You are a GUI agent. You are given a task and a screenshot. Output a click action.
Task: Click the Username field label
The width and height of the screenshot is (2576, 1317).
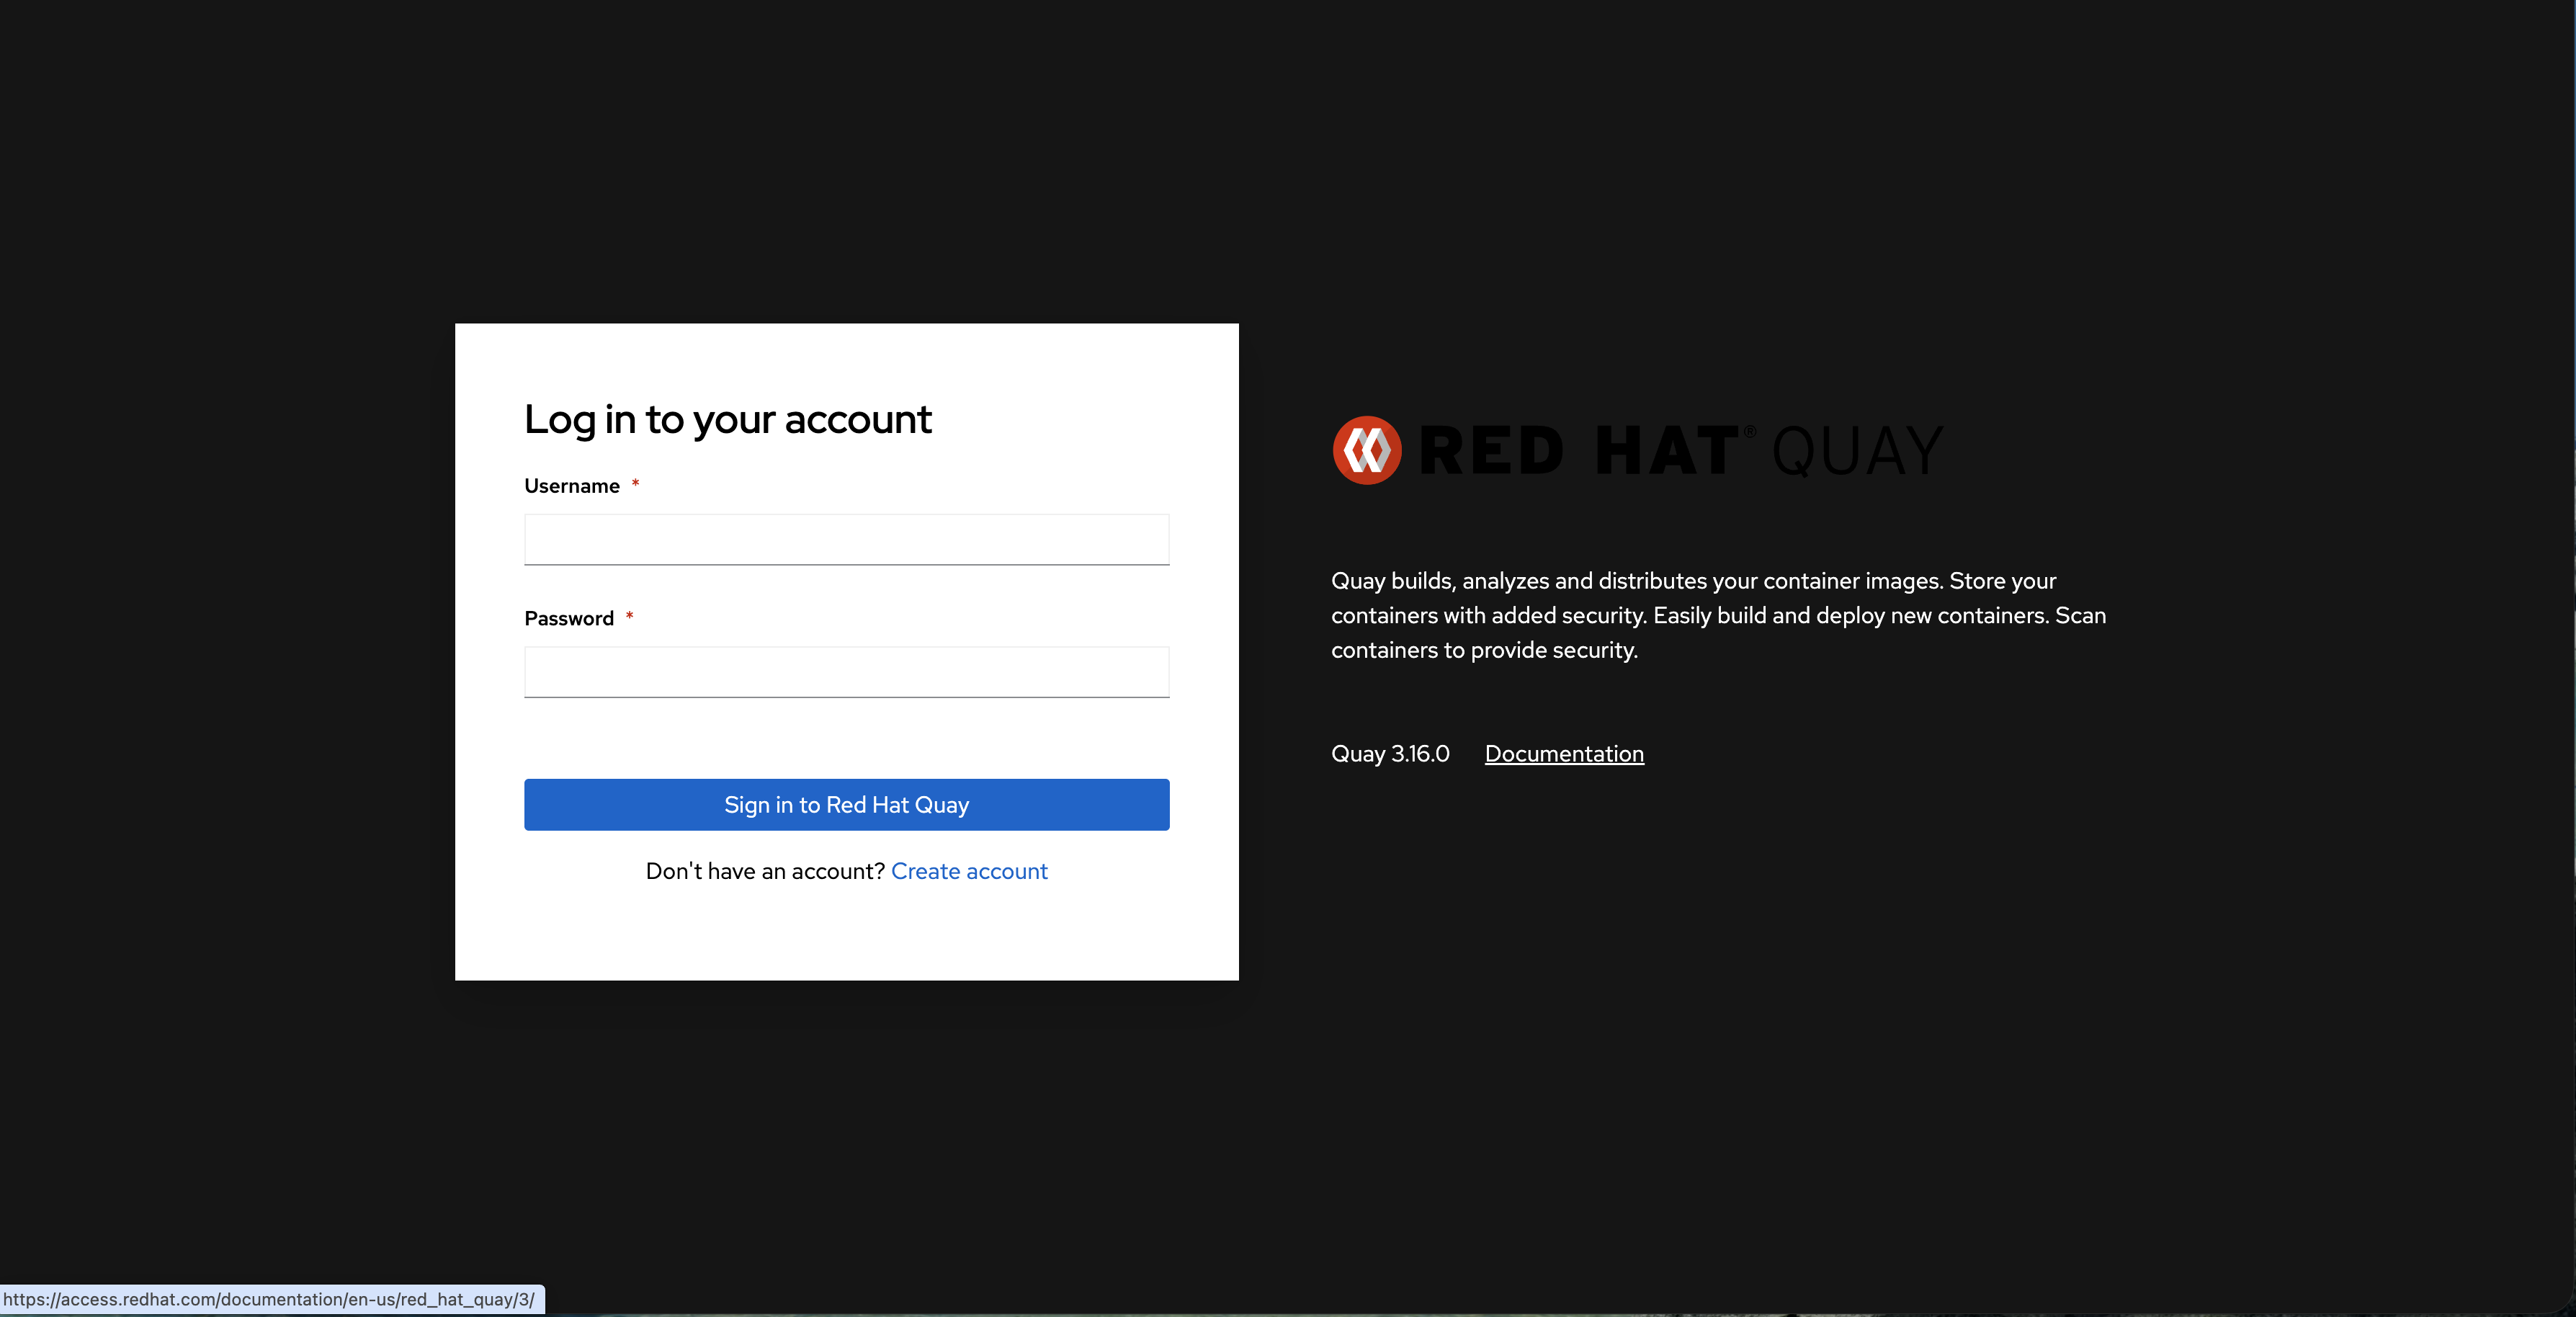[571, 486]
